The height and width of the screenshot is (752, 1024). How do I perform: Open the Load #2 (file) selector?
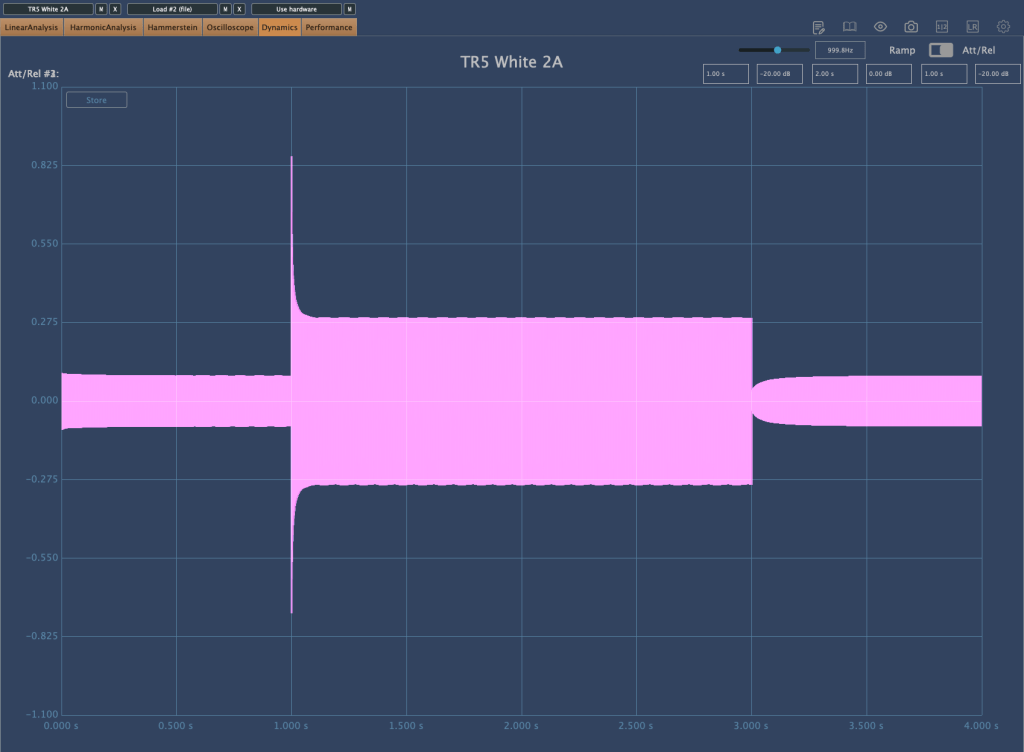[x=172, y=9]
